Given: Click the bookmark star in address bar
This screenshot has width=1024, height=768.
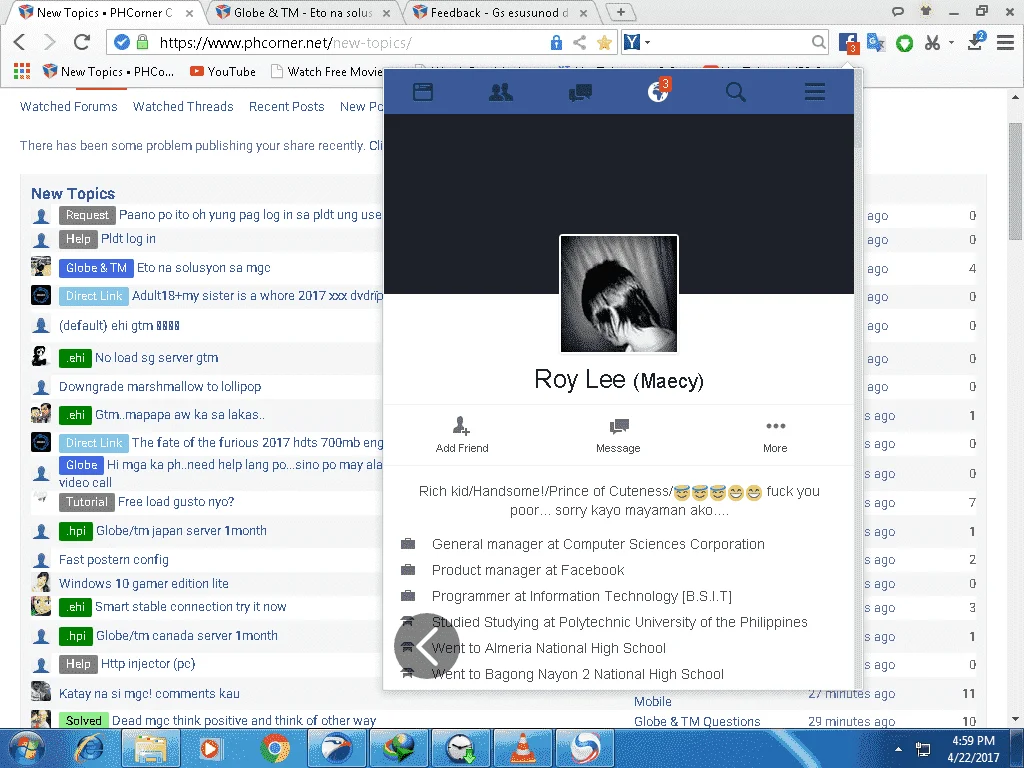Looking at the screenshot, I should 604,43.
